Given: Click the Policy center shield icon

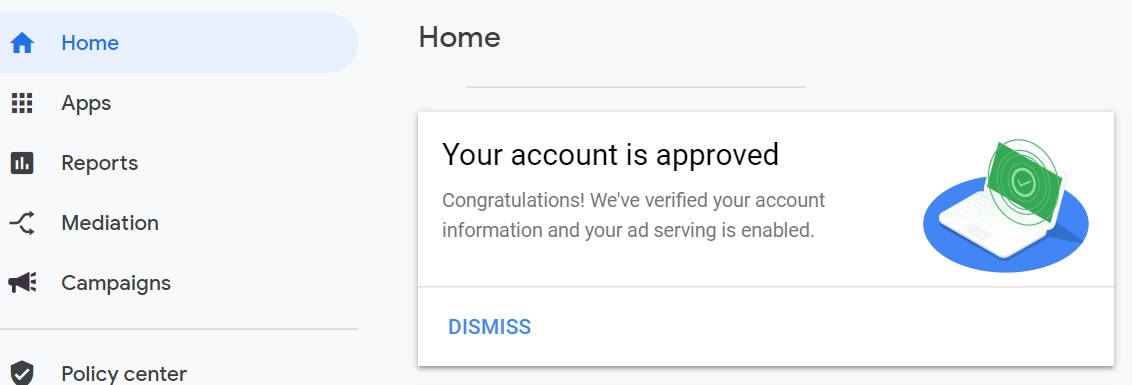Looking at the screenshot, I should pos(22,373).
